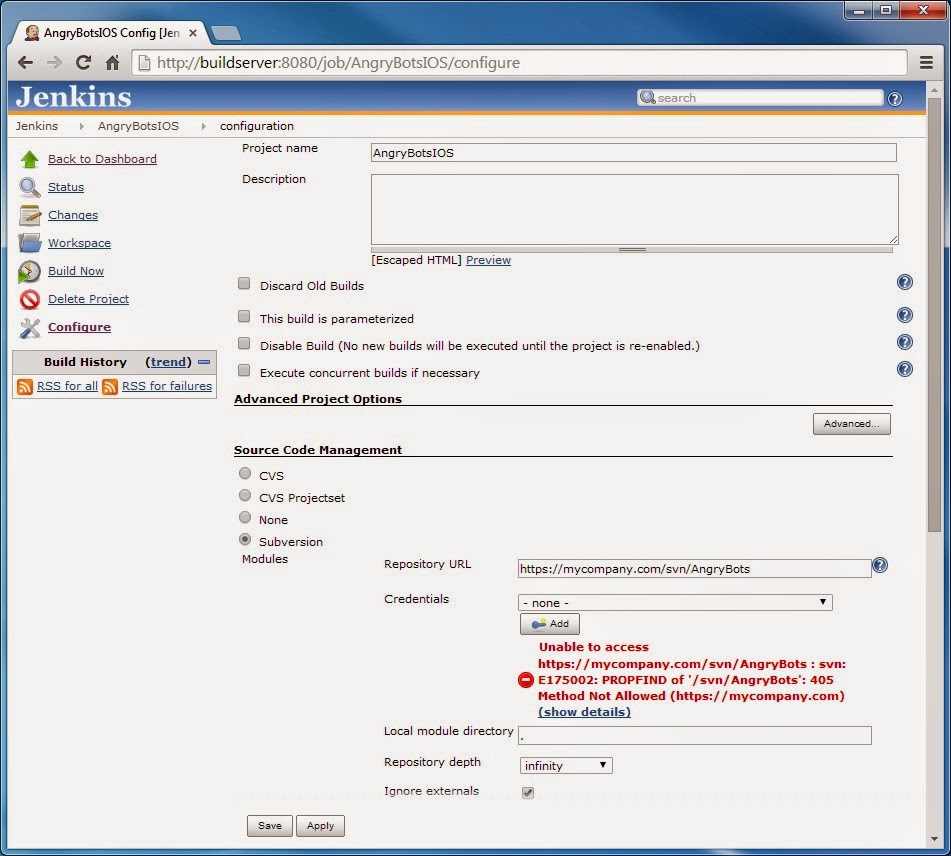951x856 pixels.
Task: Toggle the Ignore externals checkbox
Action: pyautogui.click(x=528, y=792)
